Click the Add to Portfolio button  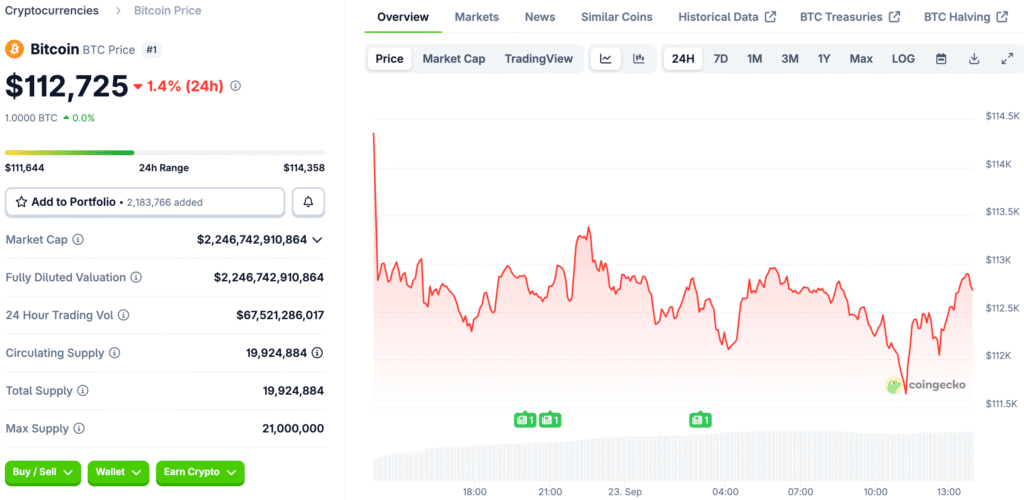pos(145,202)
